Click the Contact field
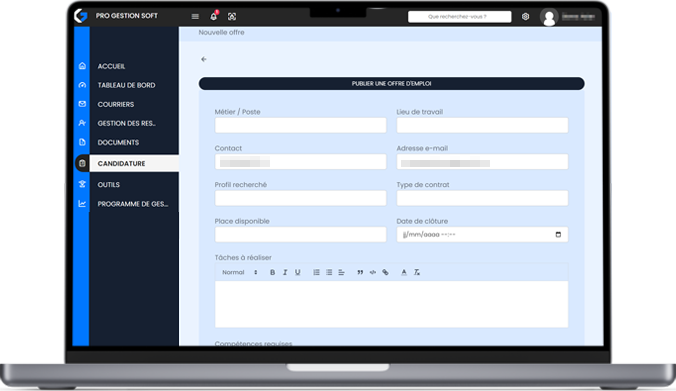The image size is (676, 391). point(300,162)
